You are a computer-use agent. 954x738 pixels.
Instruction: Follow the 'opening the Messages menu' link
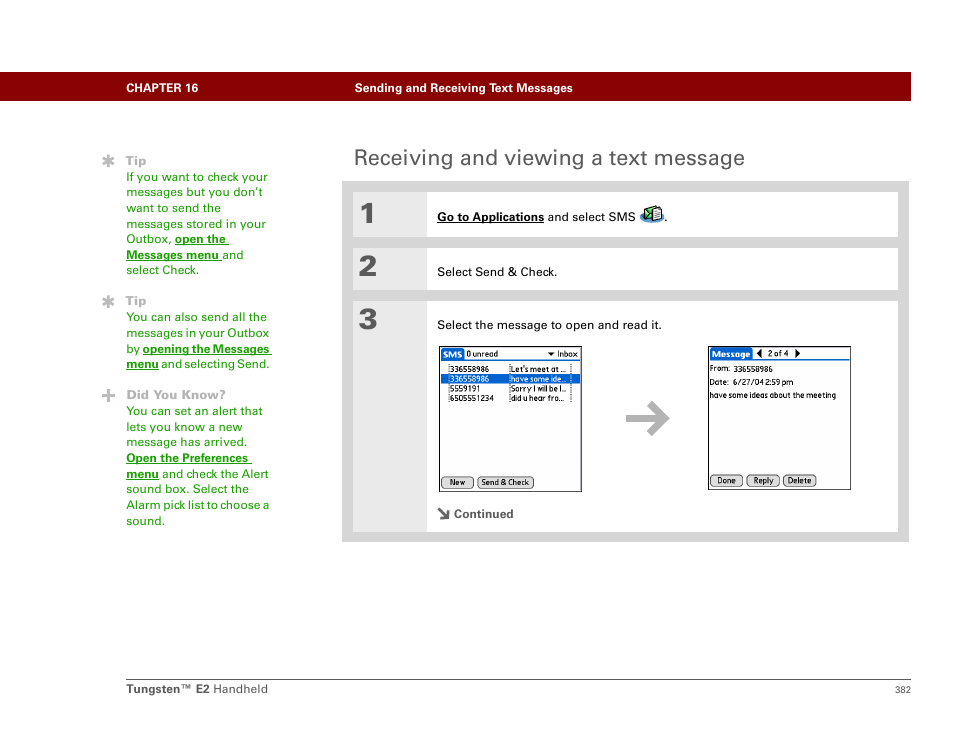coord(198,357)
